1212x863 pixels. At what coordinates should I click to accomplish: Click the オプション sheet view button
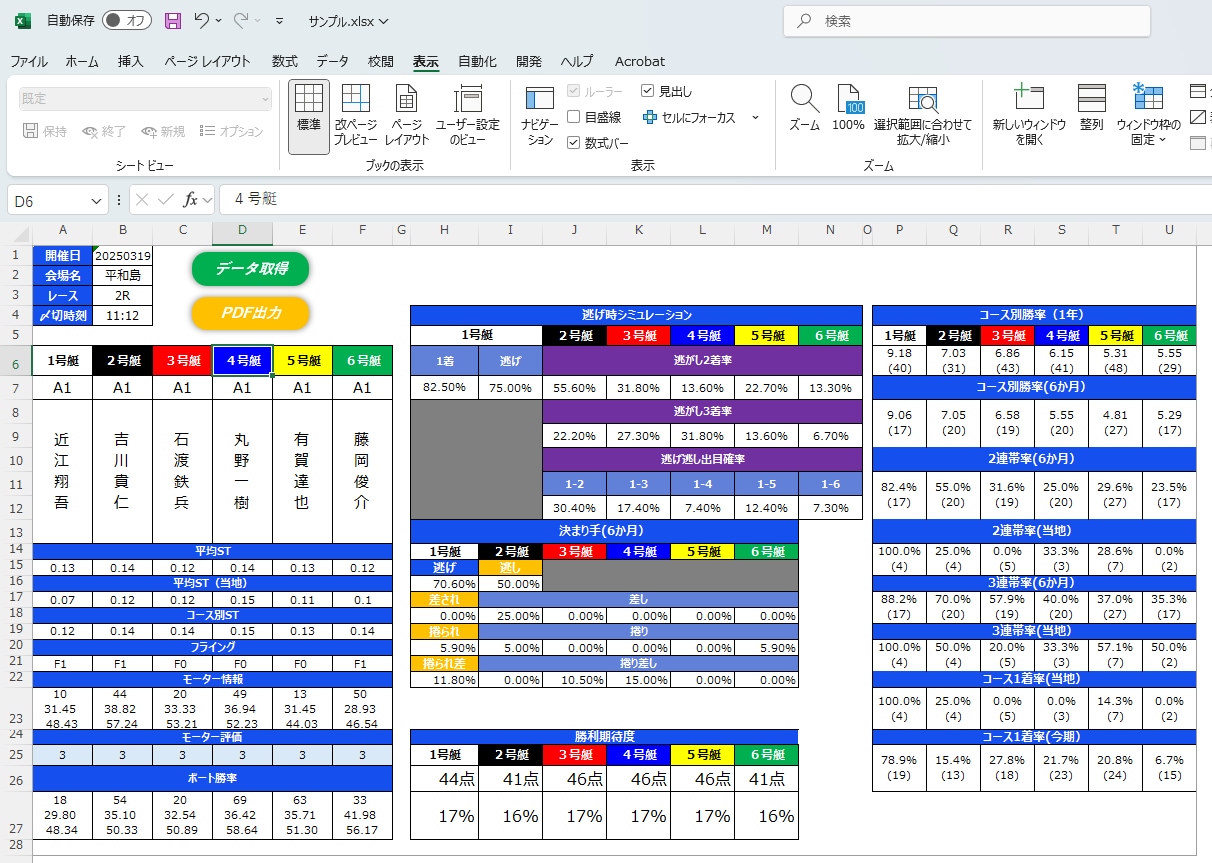point(231,131)
